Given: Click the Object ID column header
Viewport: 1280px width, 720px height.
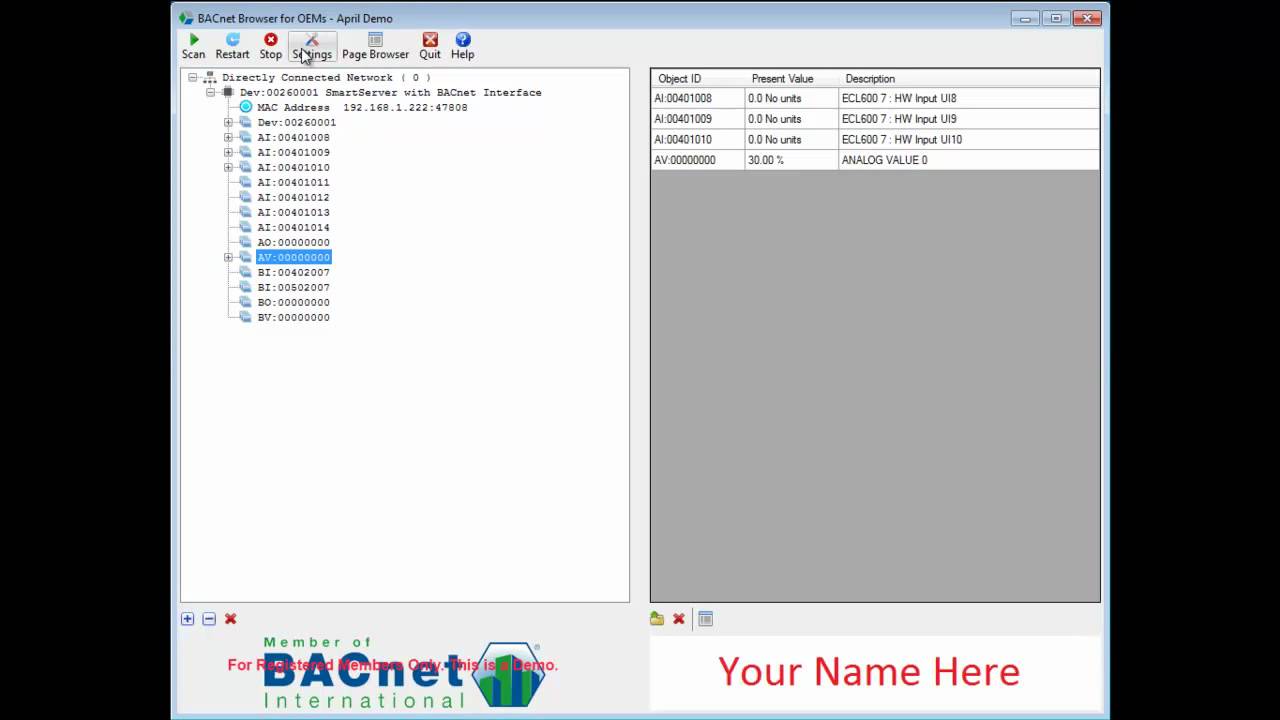Looking at the screenshot, I should pyautogui.click(x=697, y=78).
